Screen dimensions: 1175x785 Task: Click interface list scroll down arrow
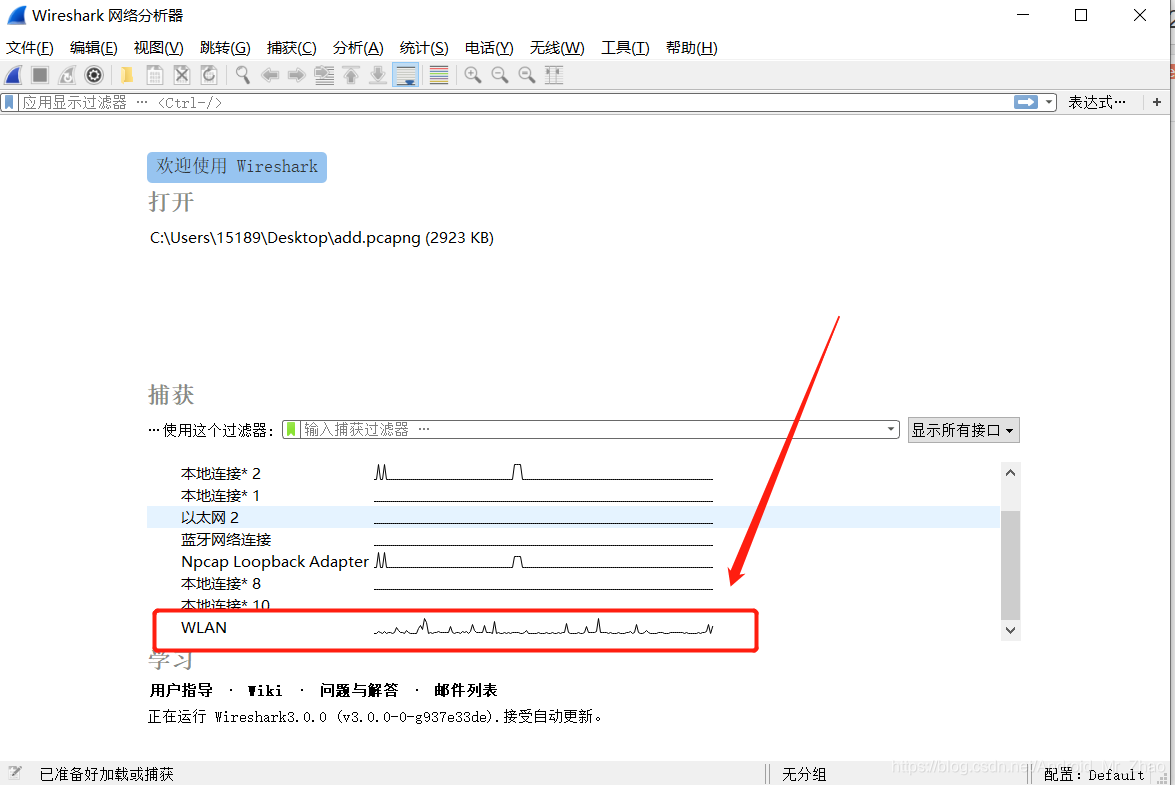pyautogui.click(x=1010, y=630)
